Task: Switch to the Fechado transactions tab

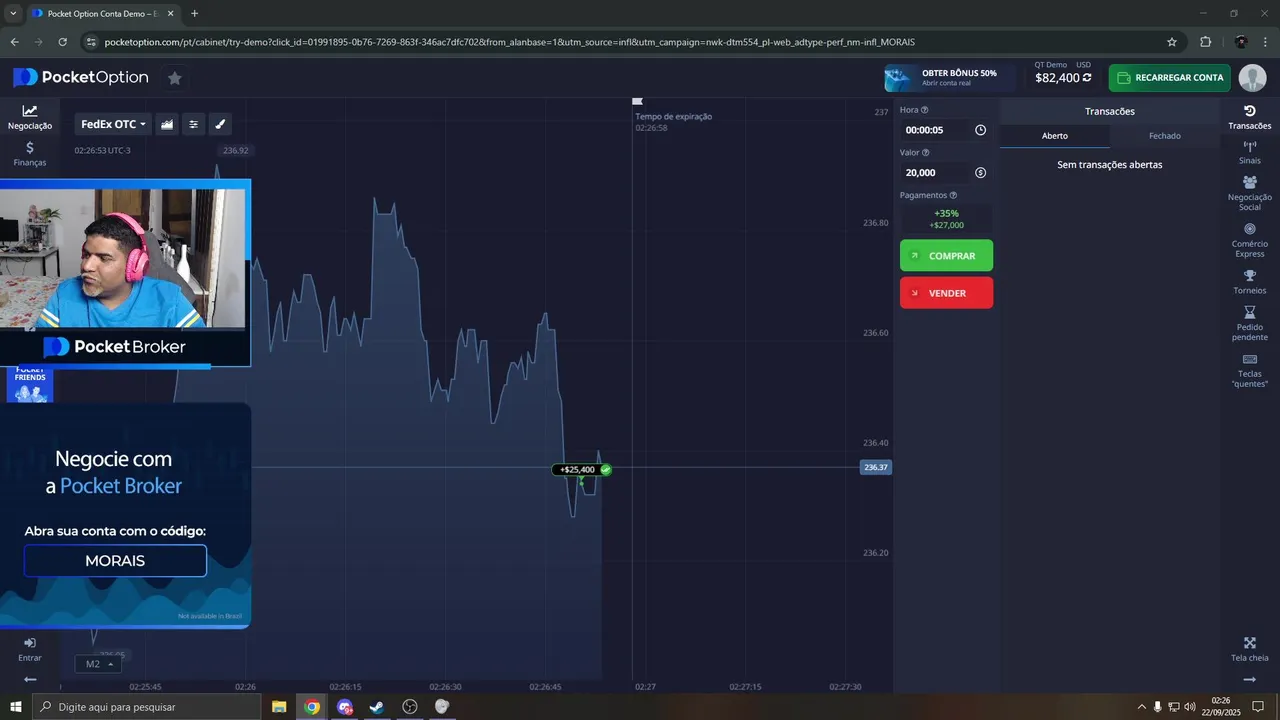Action: tap(1165, 136)
